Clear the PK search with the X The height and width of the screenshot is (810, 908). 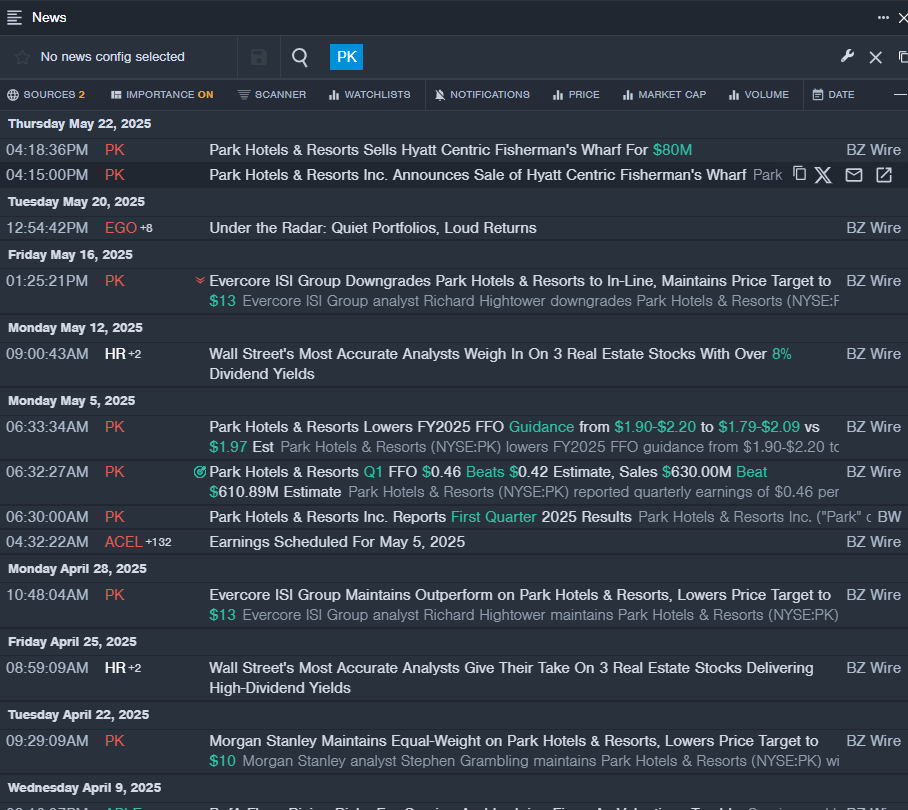point(876,57)
